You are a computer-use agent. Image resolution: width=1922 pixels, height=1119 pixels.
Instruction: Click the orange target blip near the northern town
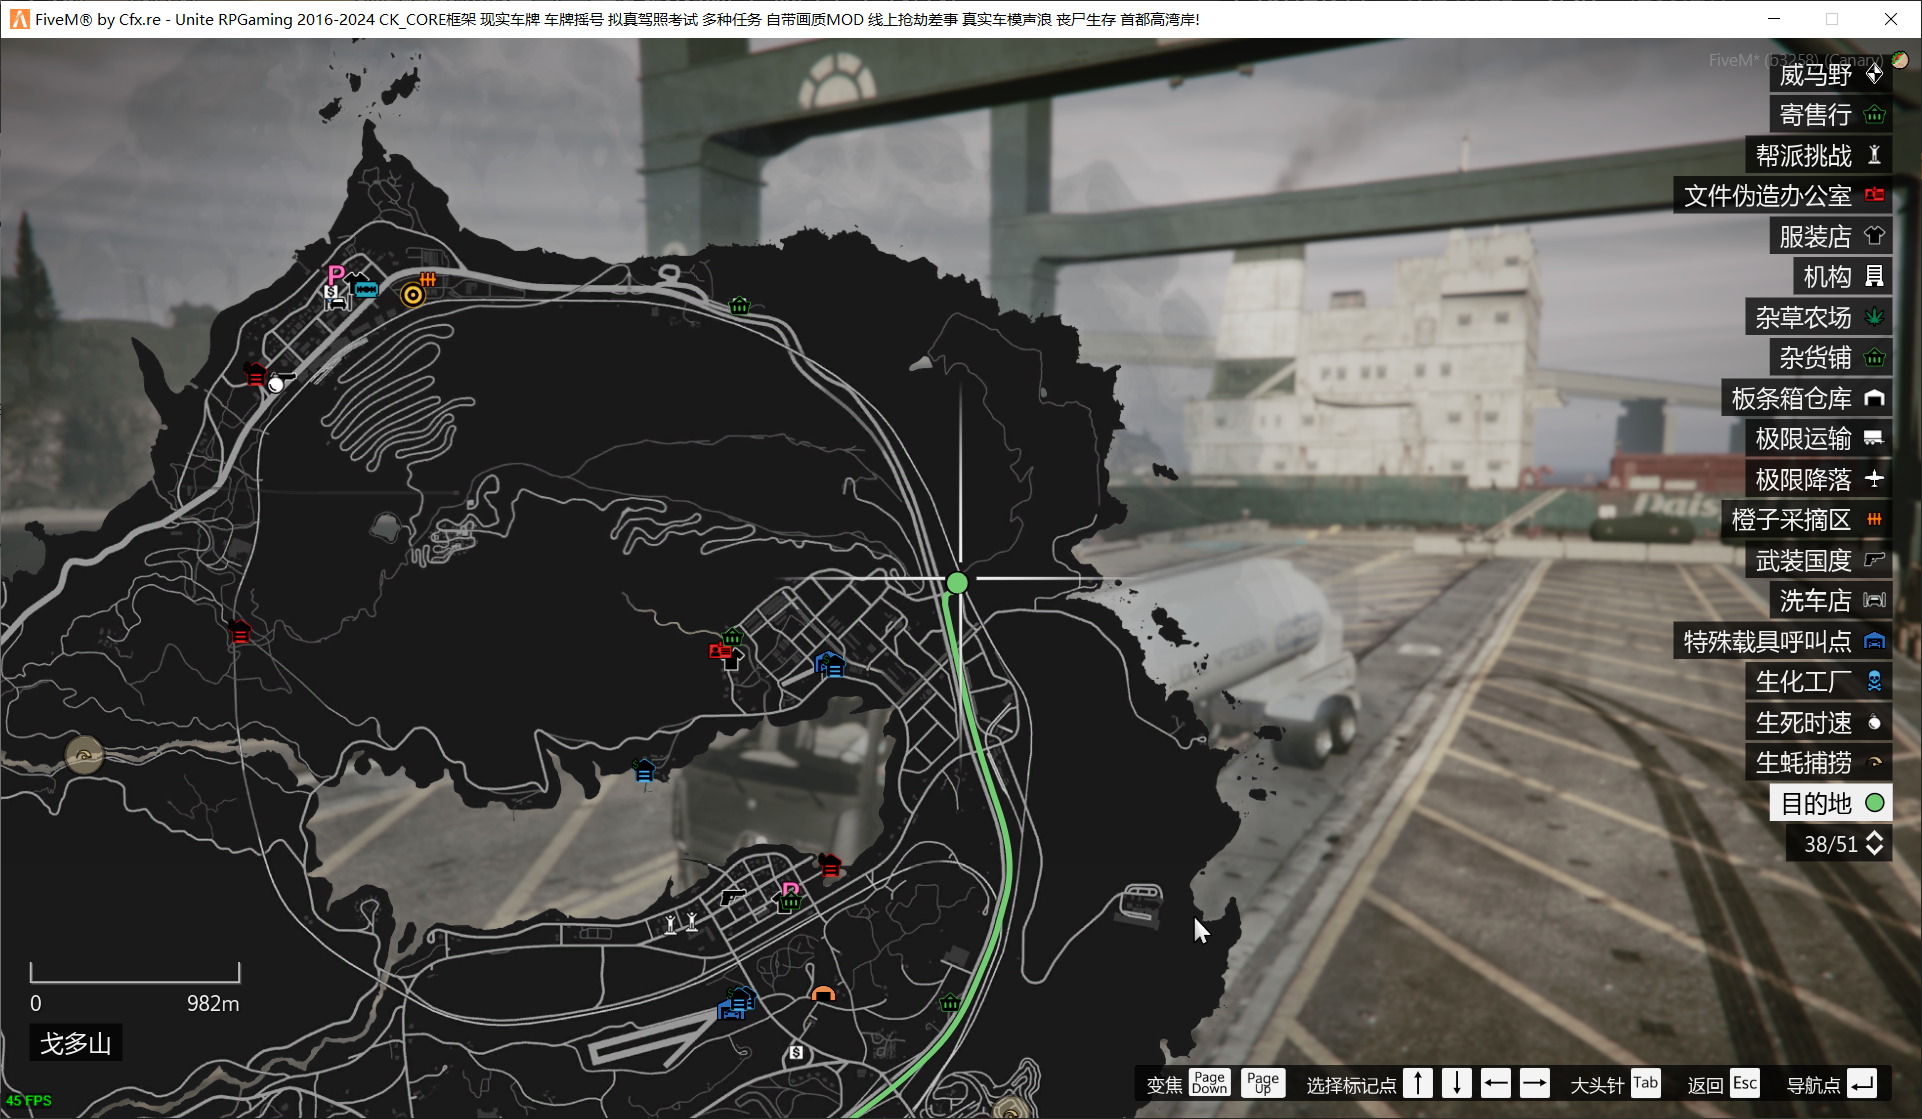click(x=412, y=295)
